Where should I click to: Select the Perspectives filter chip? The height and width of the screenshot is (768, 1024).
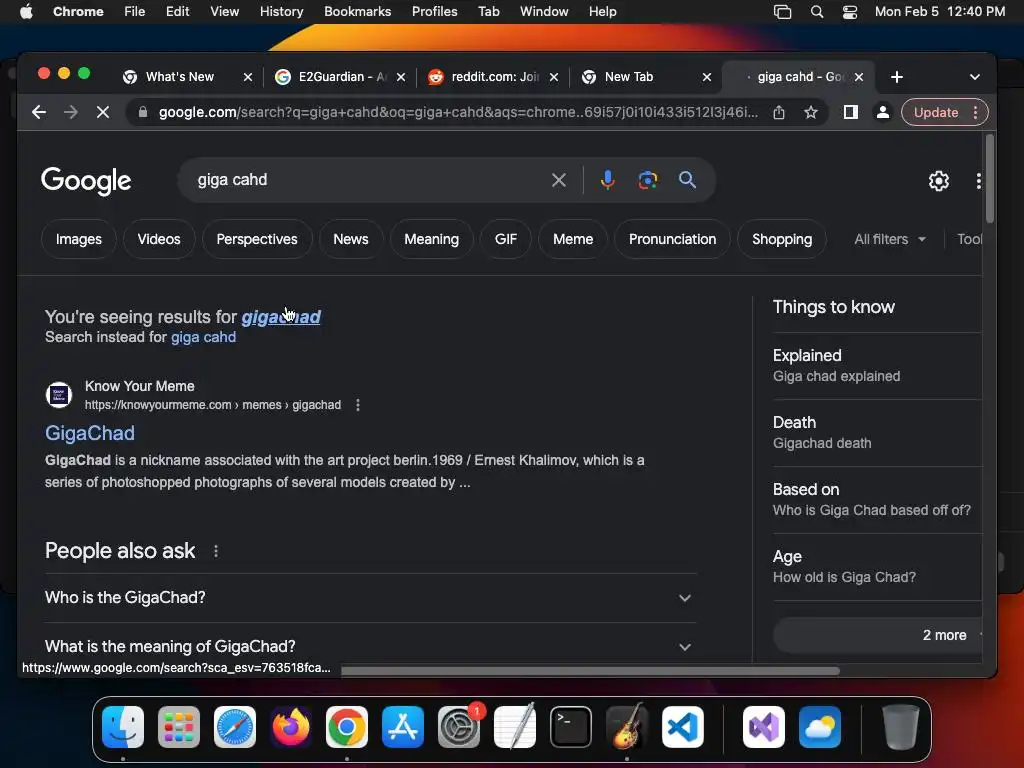pos(257,240)
